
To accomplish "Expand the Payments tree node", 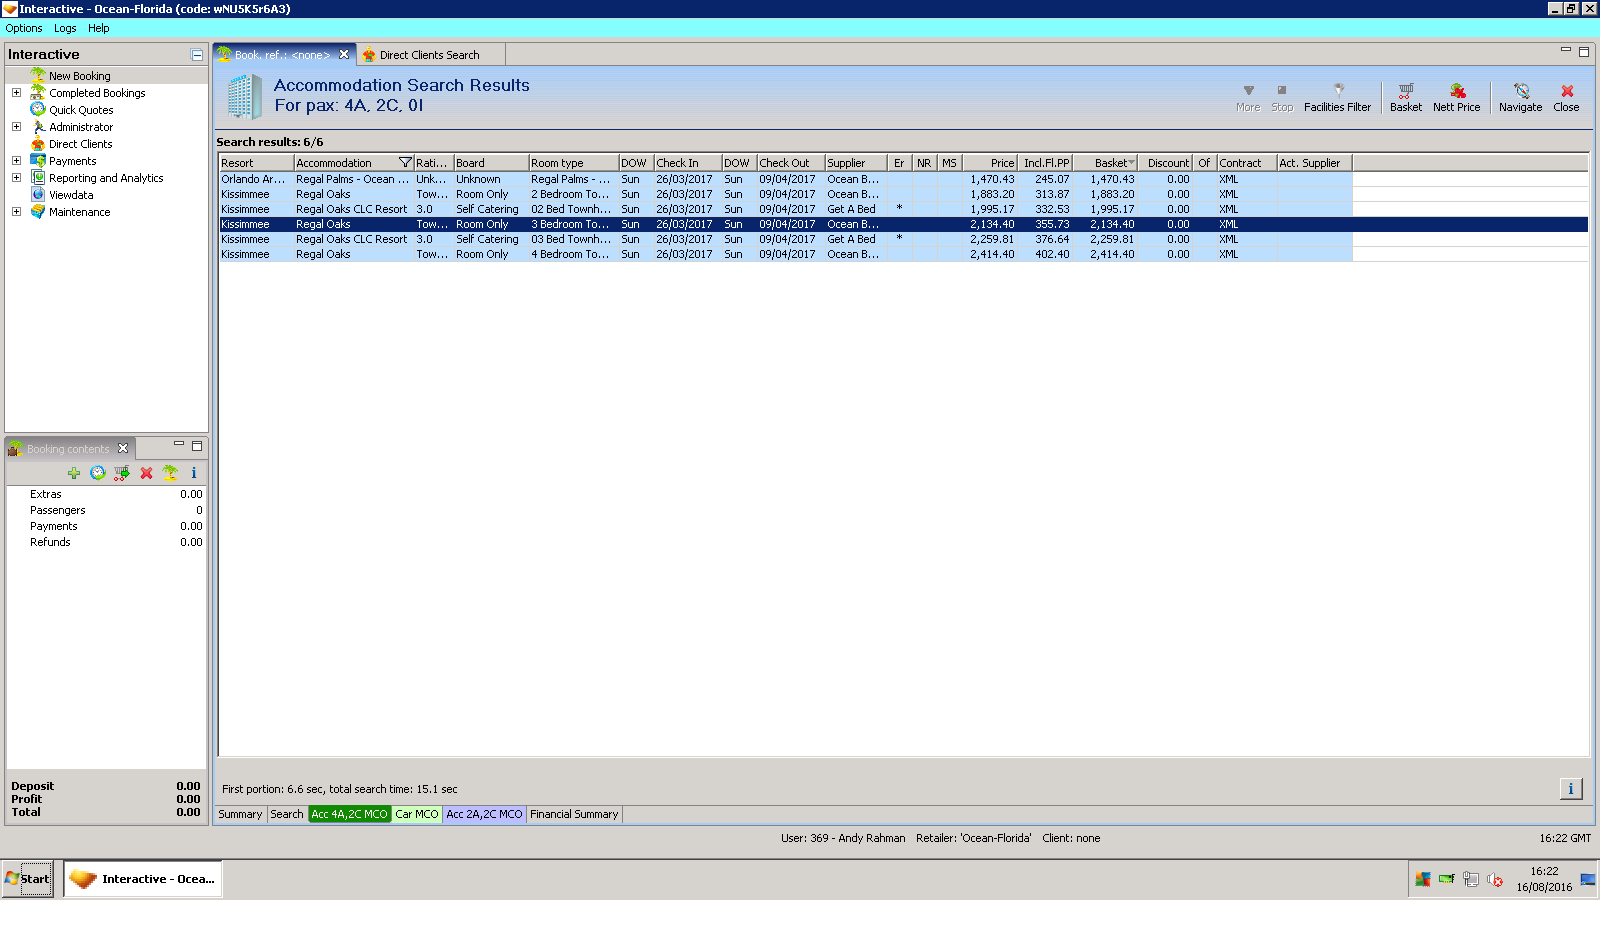I will [x=16, y=161].
